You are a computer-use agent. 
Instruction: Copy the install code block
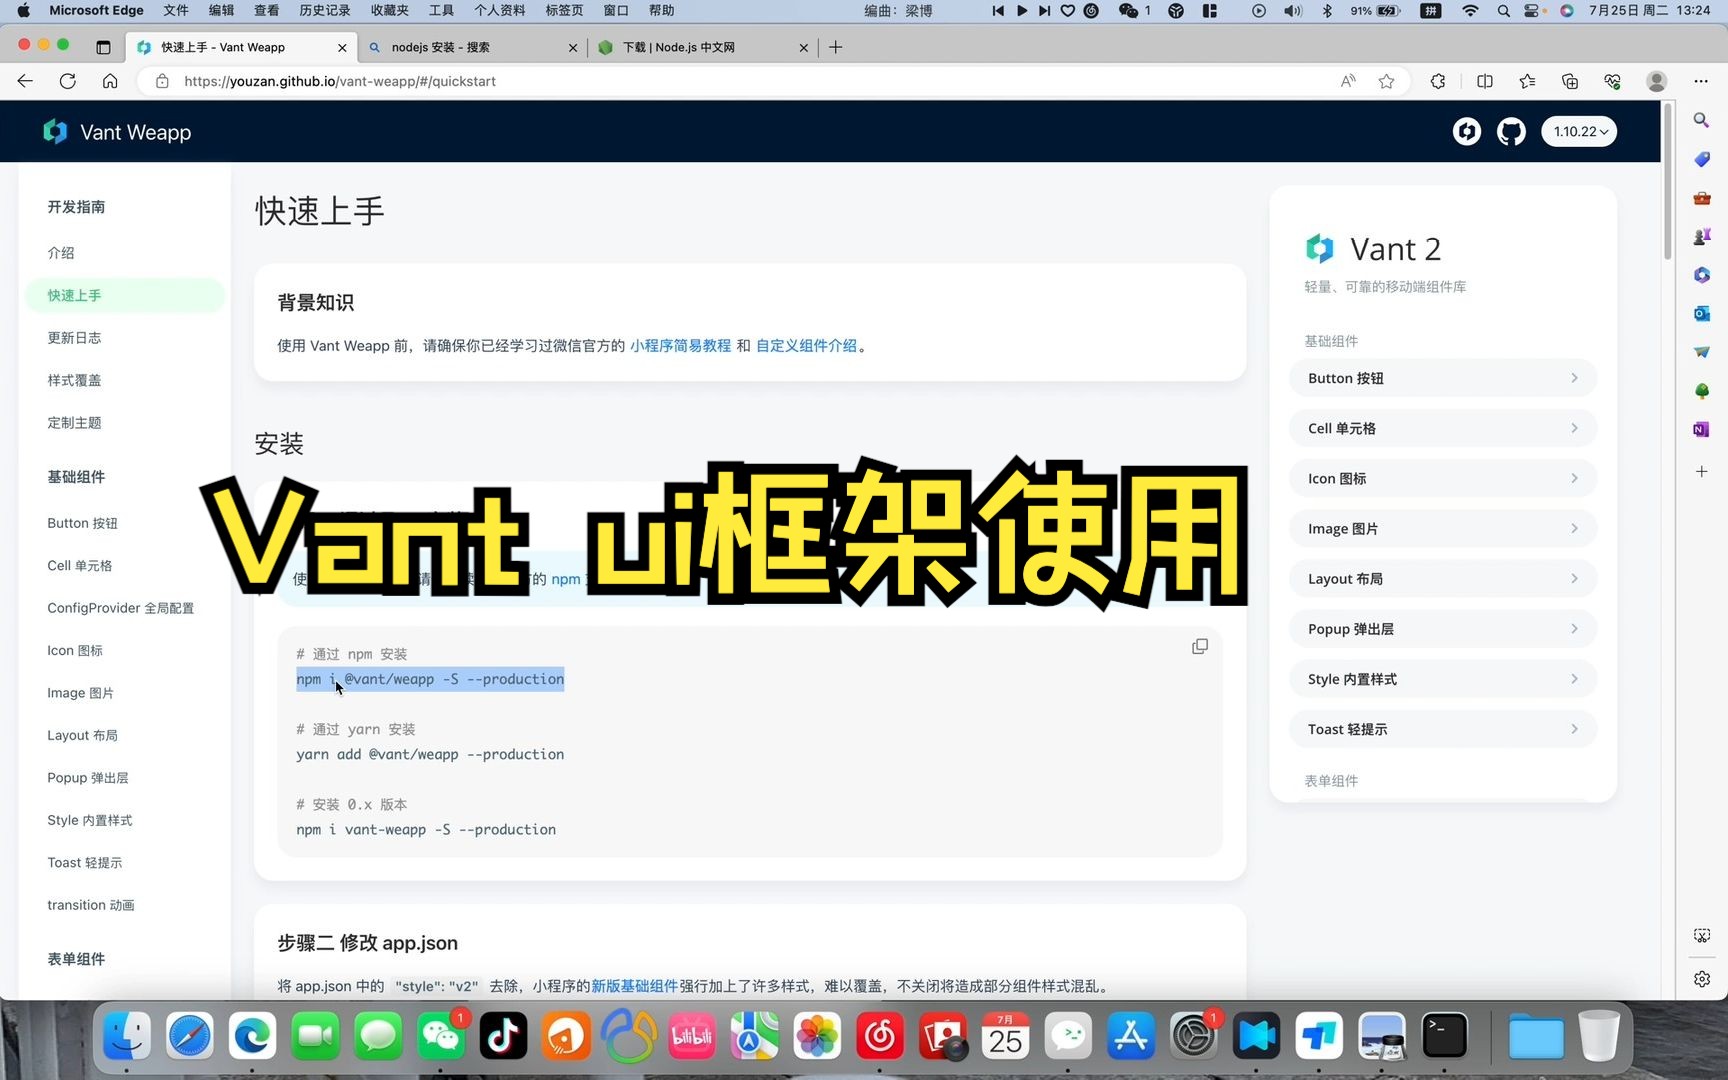1200,647
